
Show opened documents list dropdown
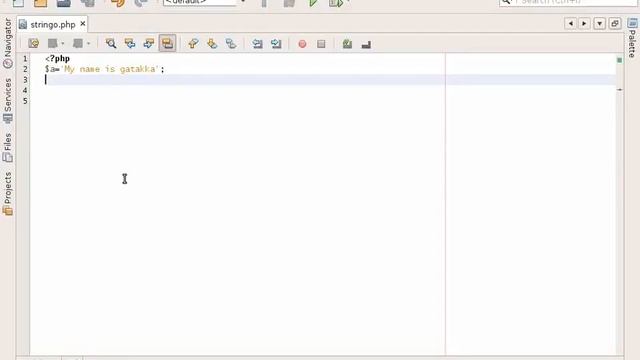tap(599, 24)
